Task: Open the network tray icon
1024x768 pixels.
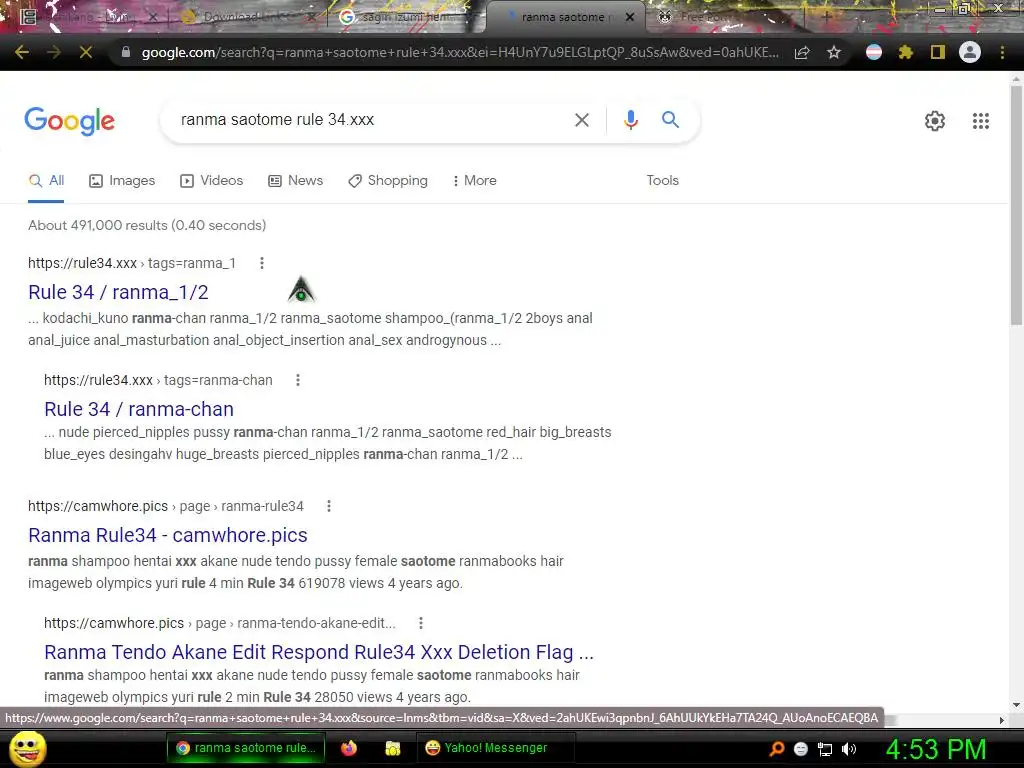Action: tap(825, 749)
